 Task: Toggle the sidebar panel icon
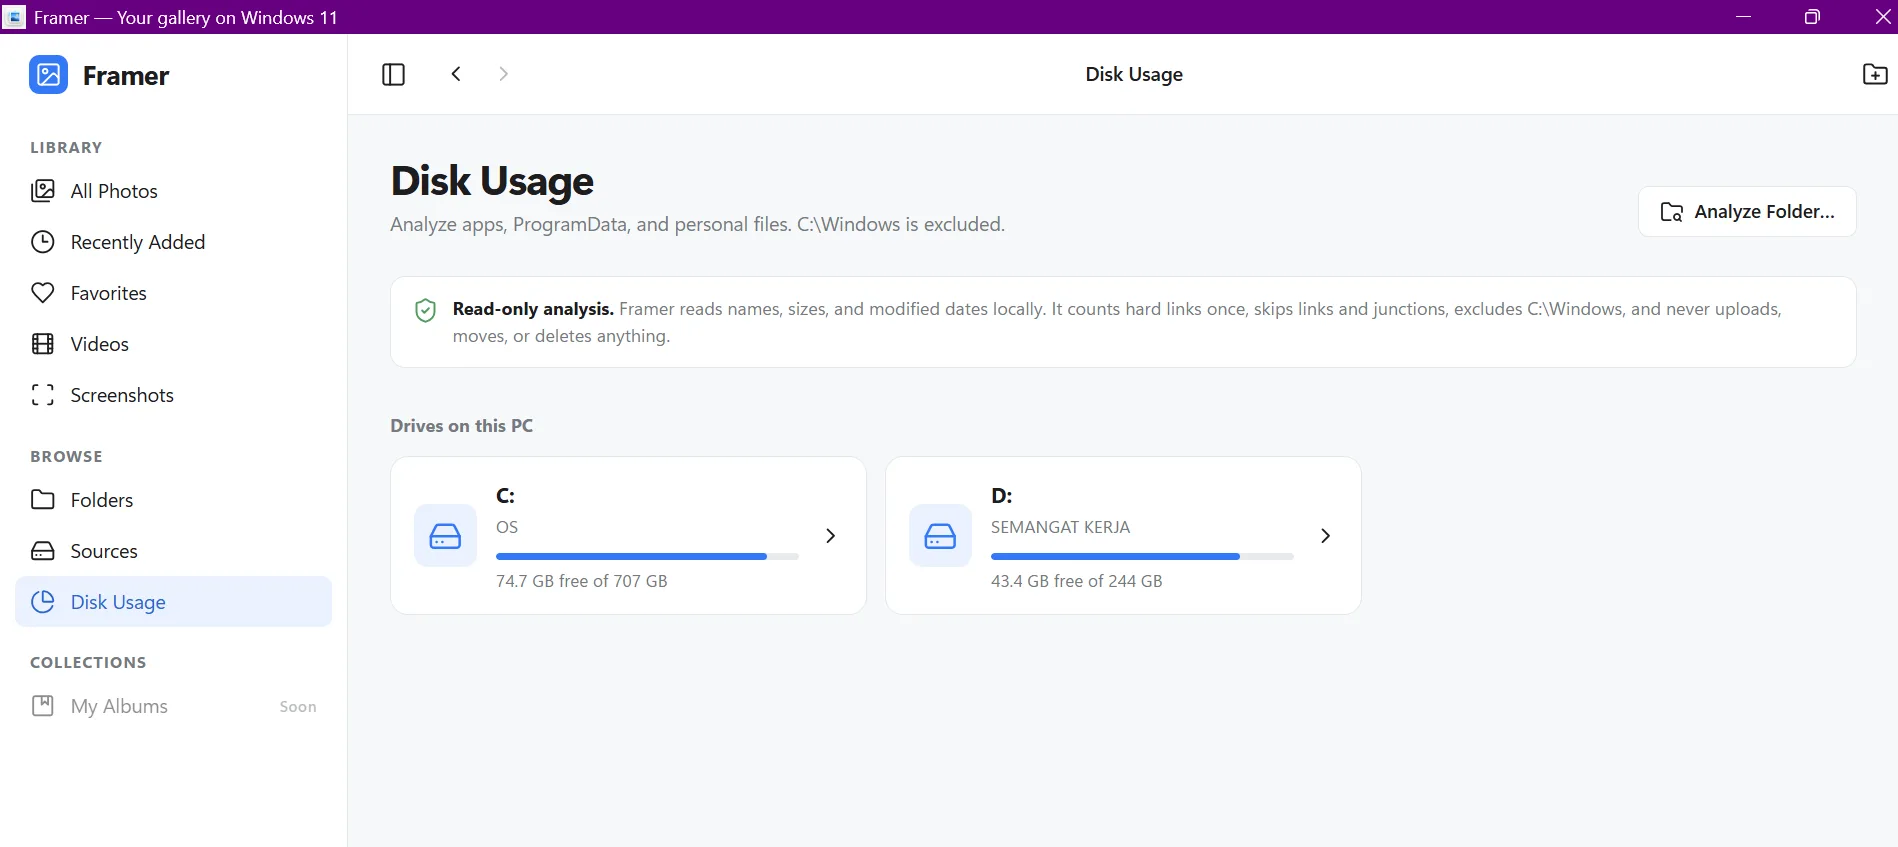[394, 74]
